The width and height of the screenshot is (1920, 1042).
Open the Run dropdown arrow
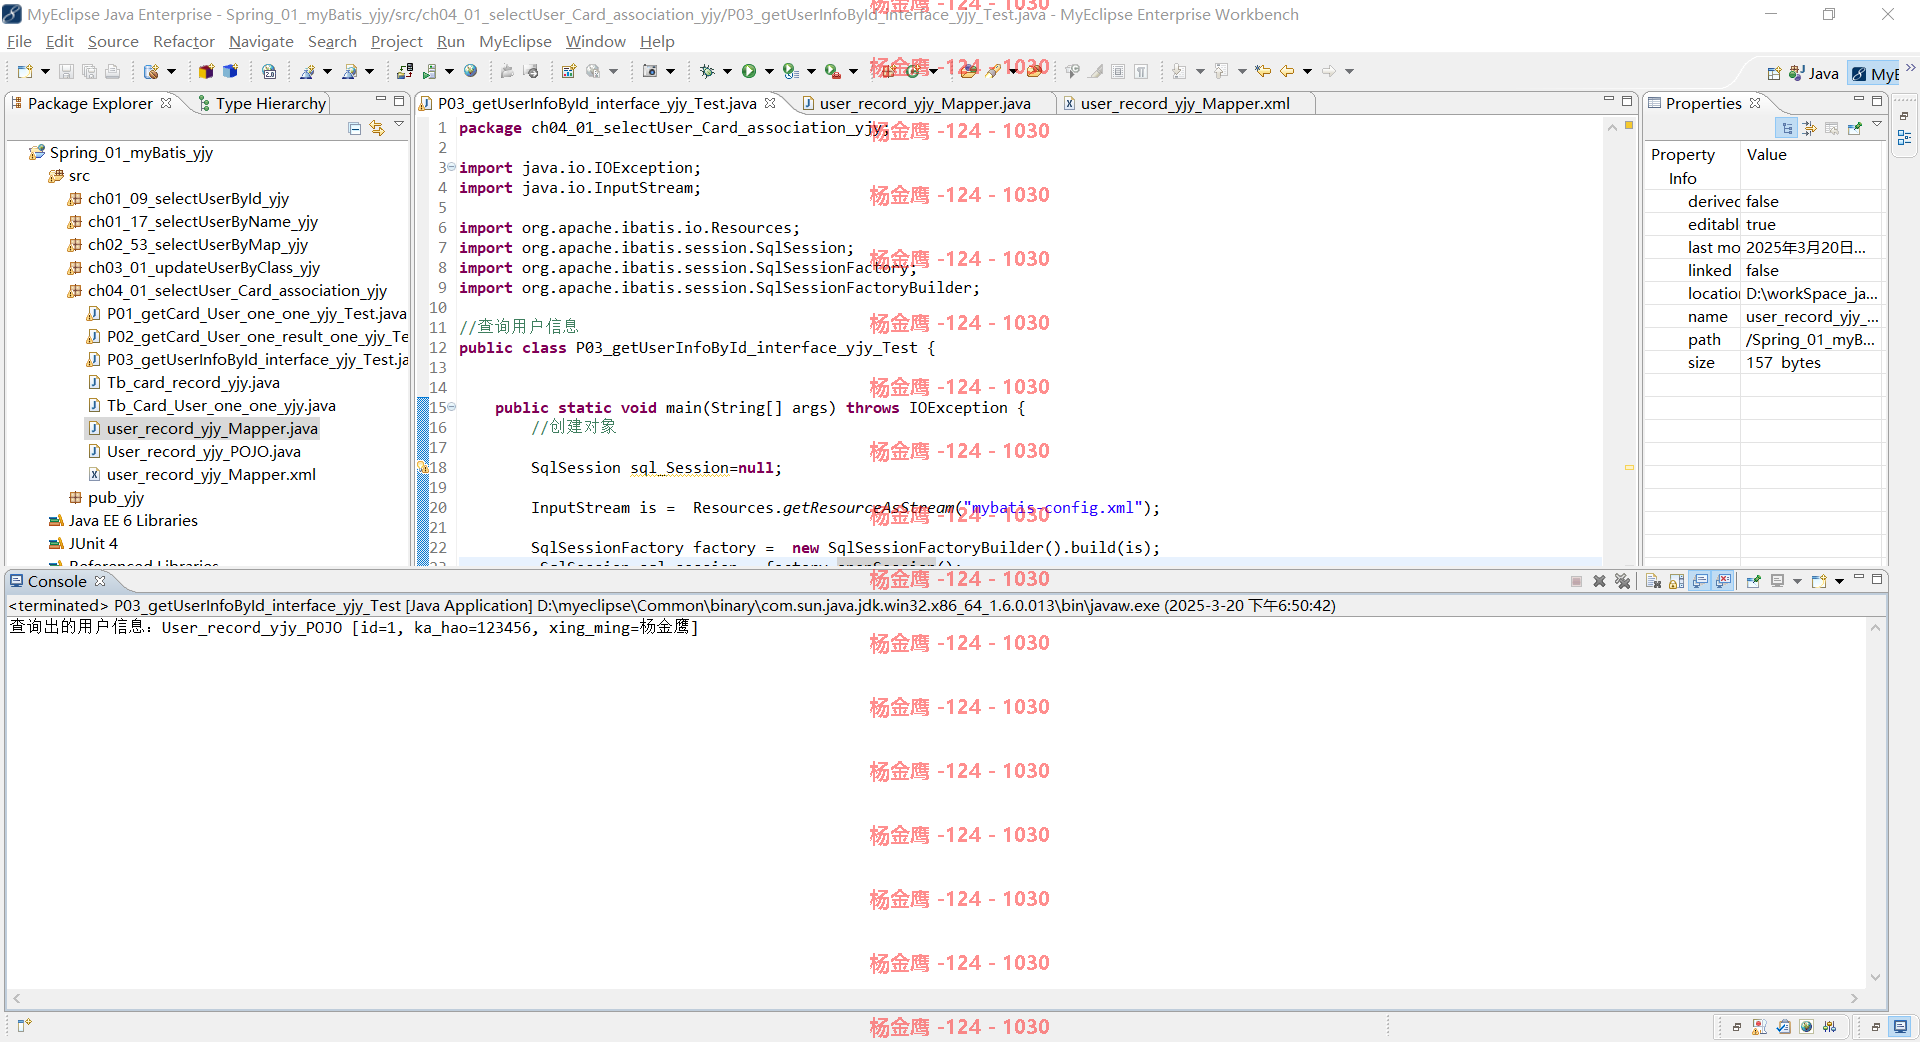pyautogui.click(x=769, y=71)
